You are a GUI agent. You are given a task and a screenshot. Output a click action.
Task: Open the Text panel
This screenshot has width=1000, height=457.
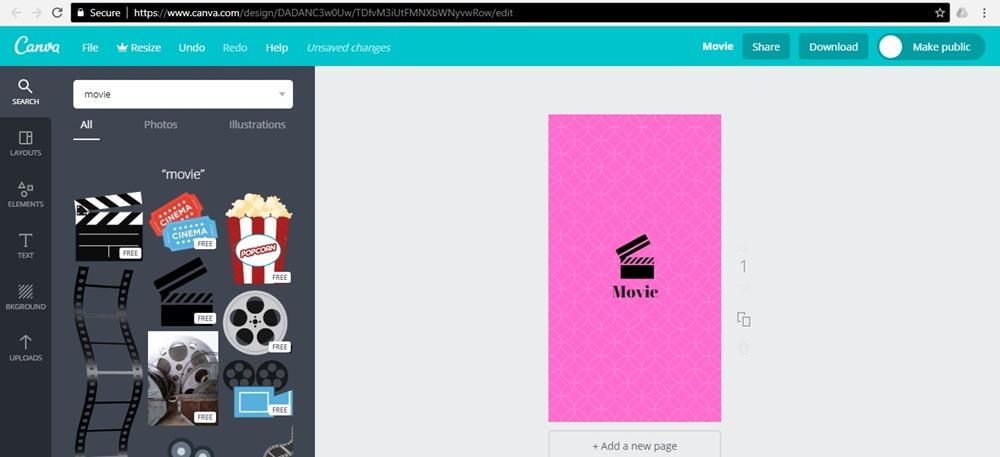point(26,246)
